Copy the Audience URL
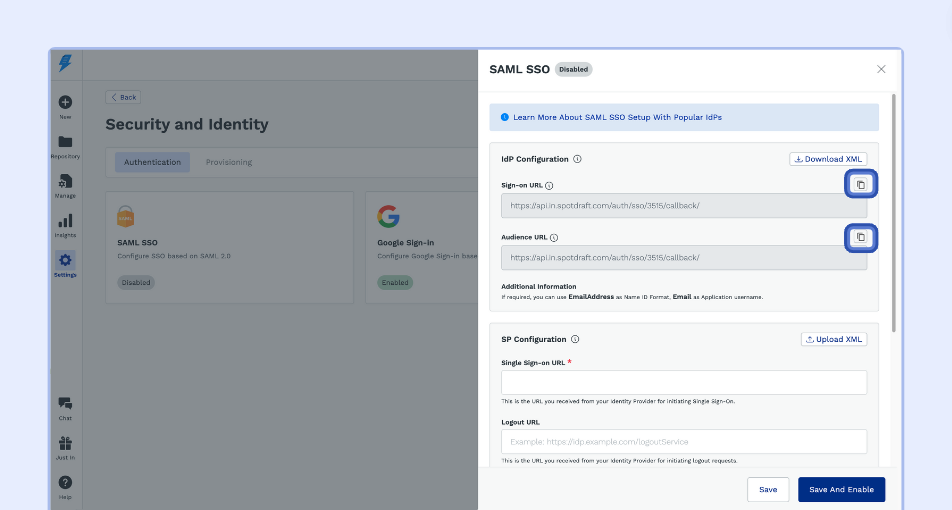The height and width of the screenshot is (510, 952). point(860,237)
